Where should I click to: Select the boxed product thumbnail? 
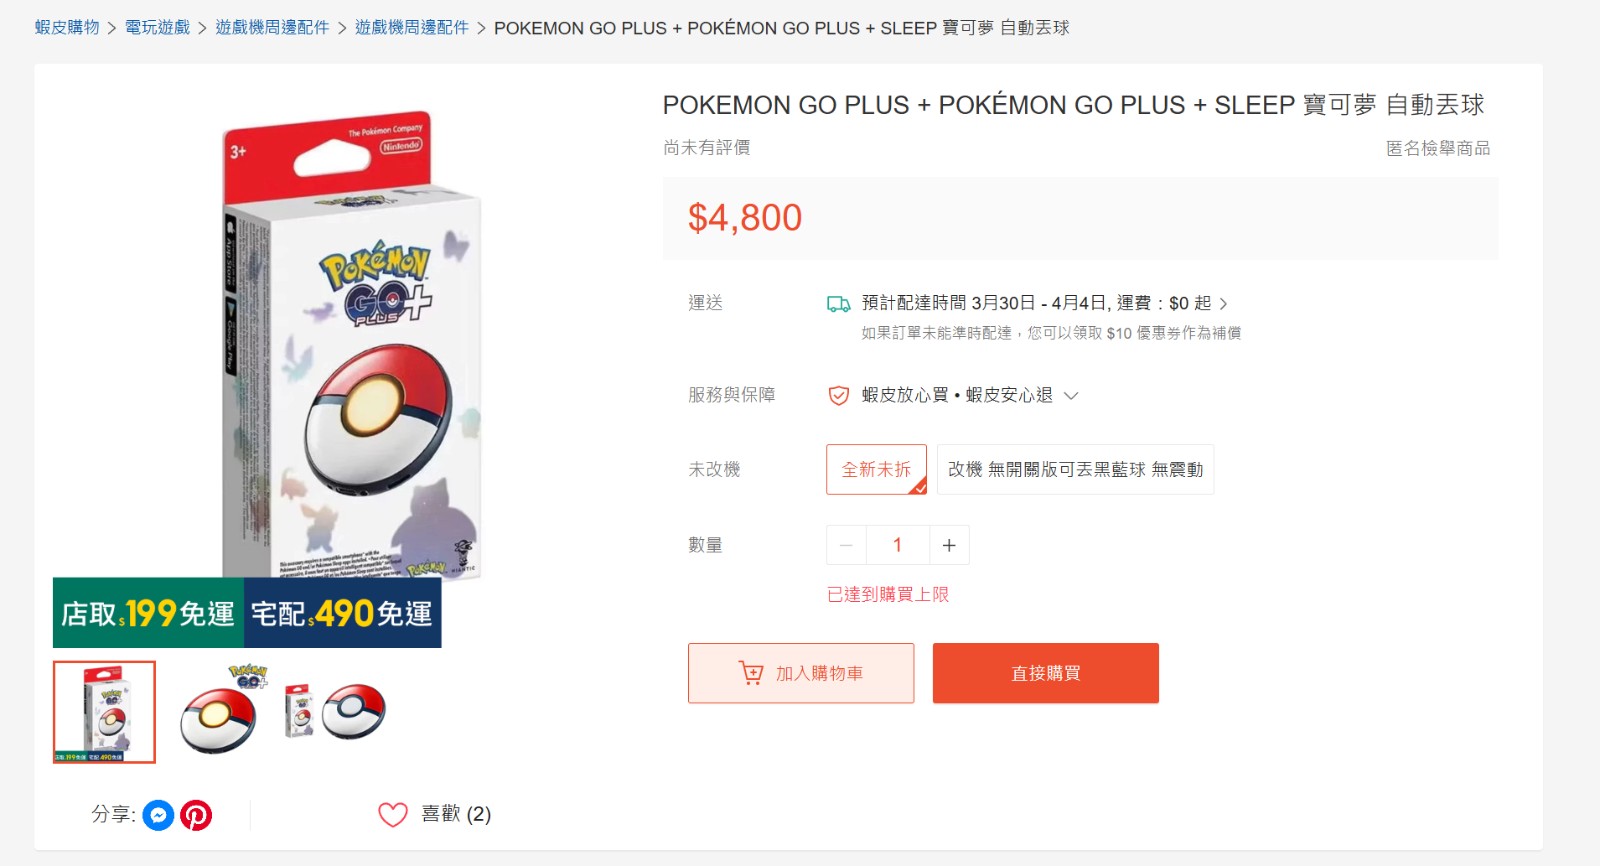pyautogui.click(x=104, y=712)
